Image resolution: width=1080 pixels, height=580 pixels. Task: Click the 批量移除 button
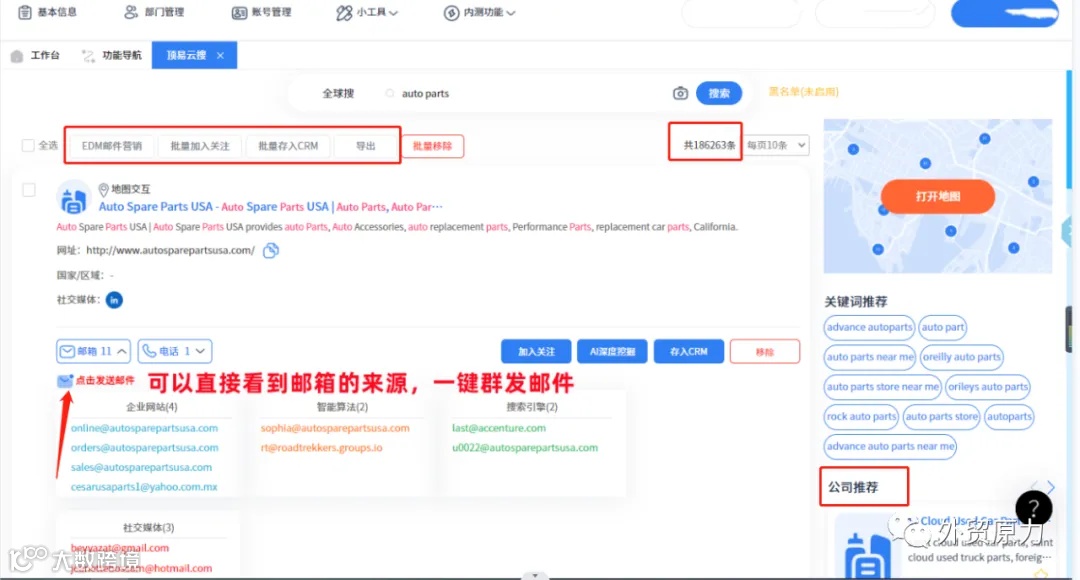(433, 146)
